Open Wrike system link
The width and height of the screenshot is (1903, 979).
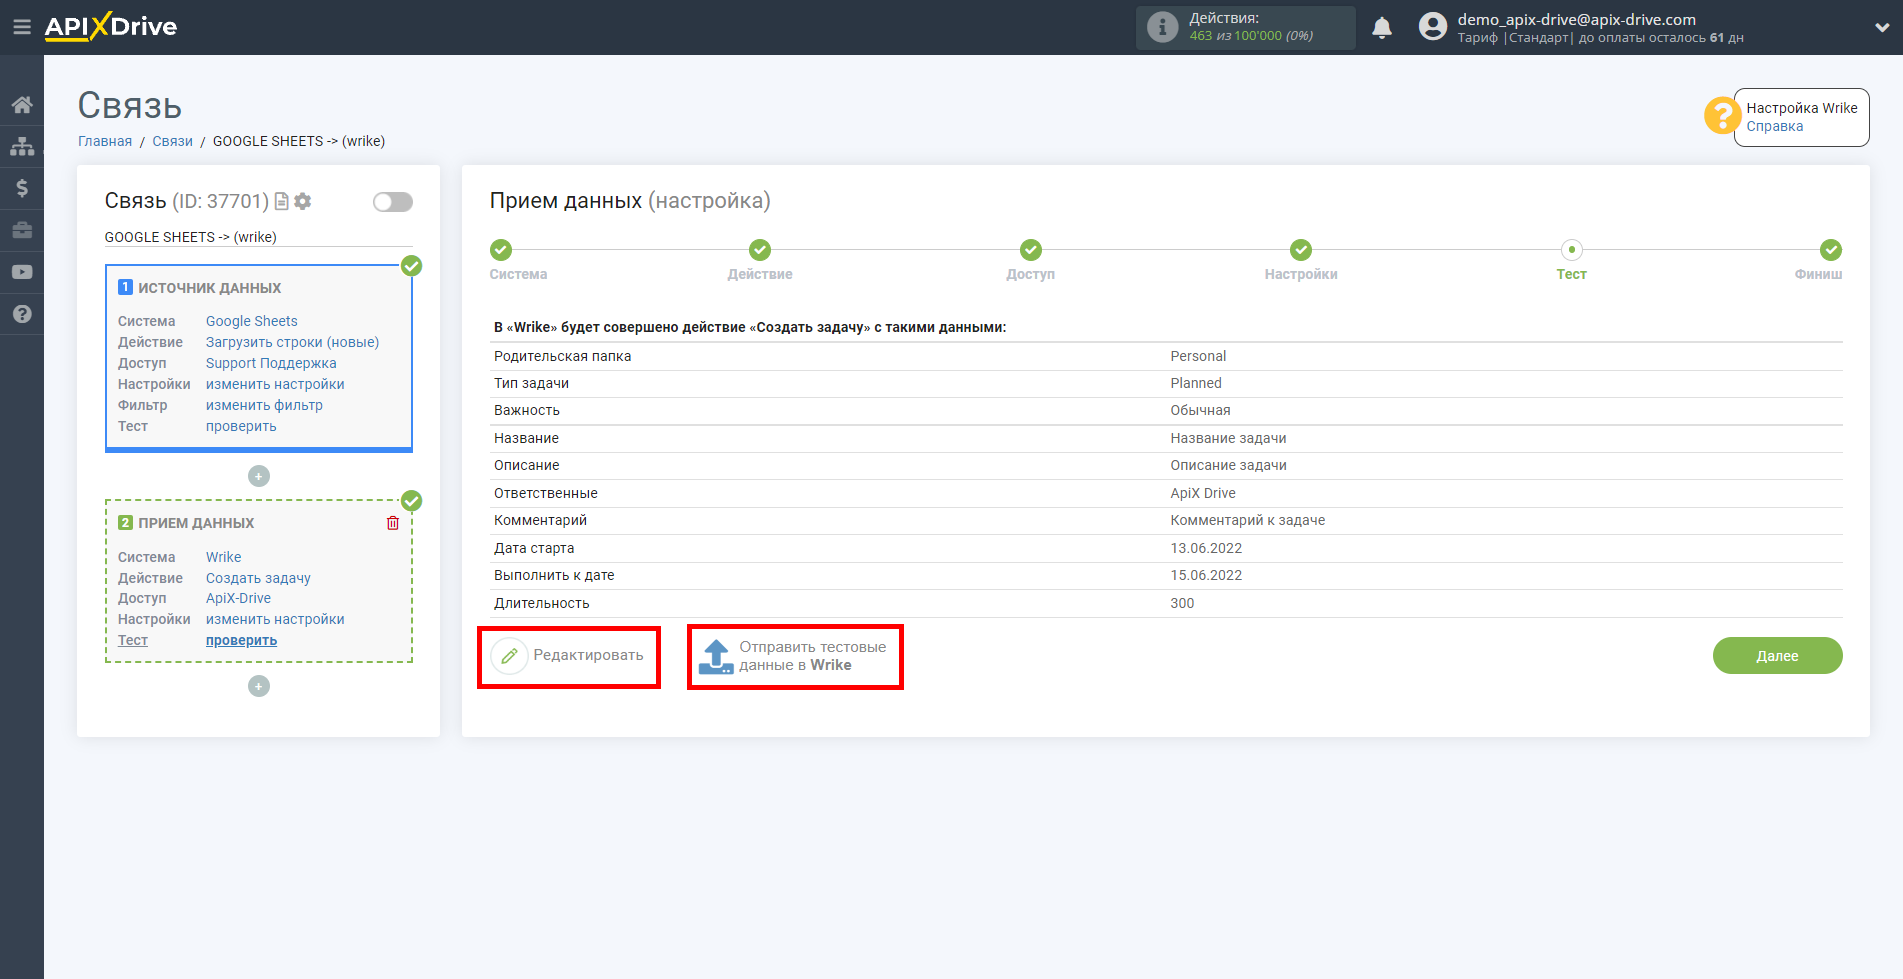(224, 557)
